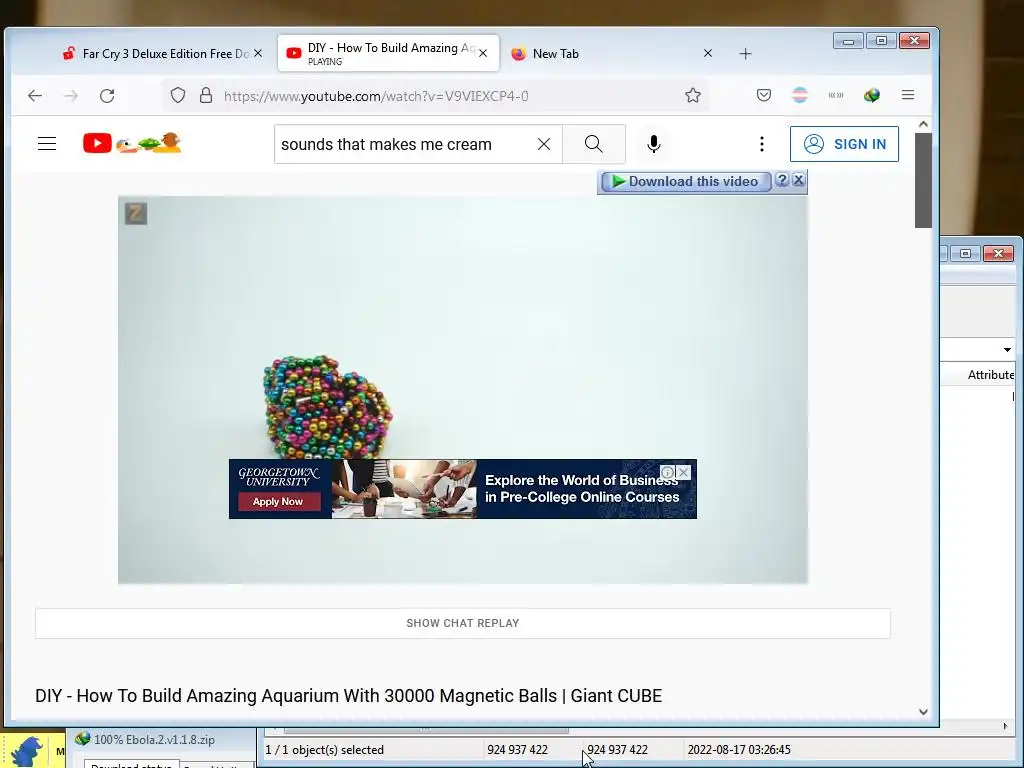Click Apply Now on Georgetown ad
The height and width of the screenshot is (768, 1024).
coord(278,502)
